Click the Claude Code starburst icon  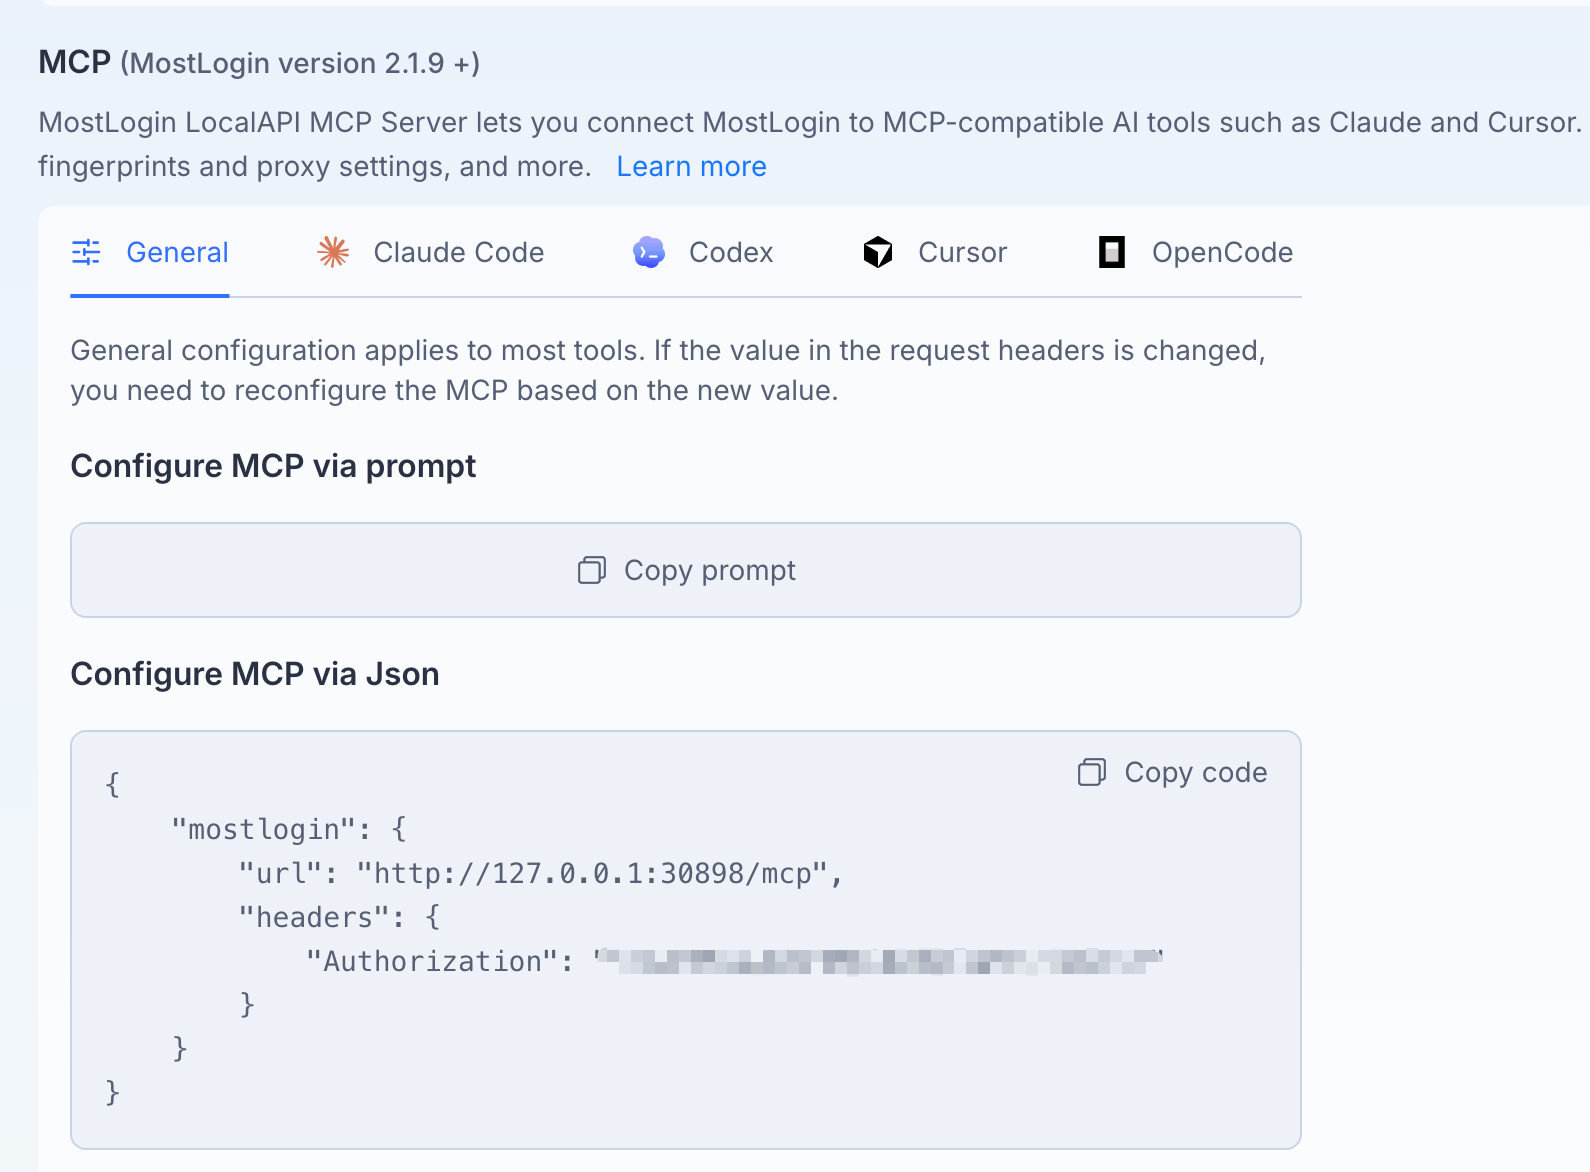[x=333, y=252]
